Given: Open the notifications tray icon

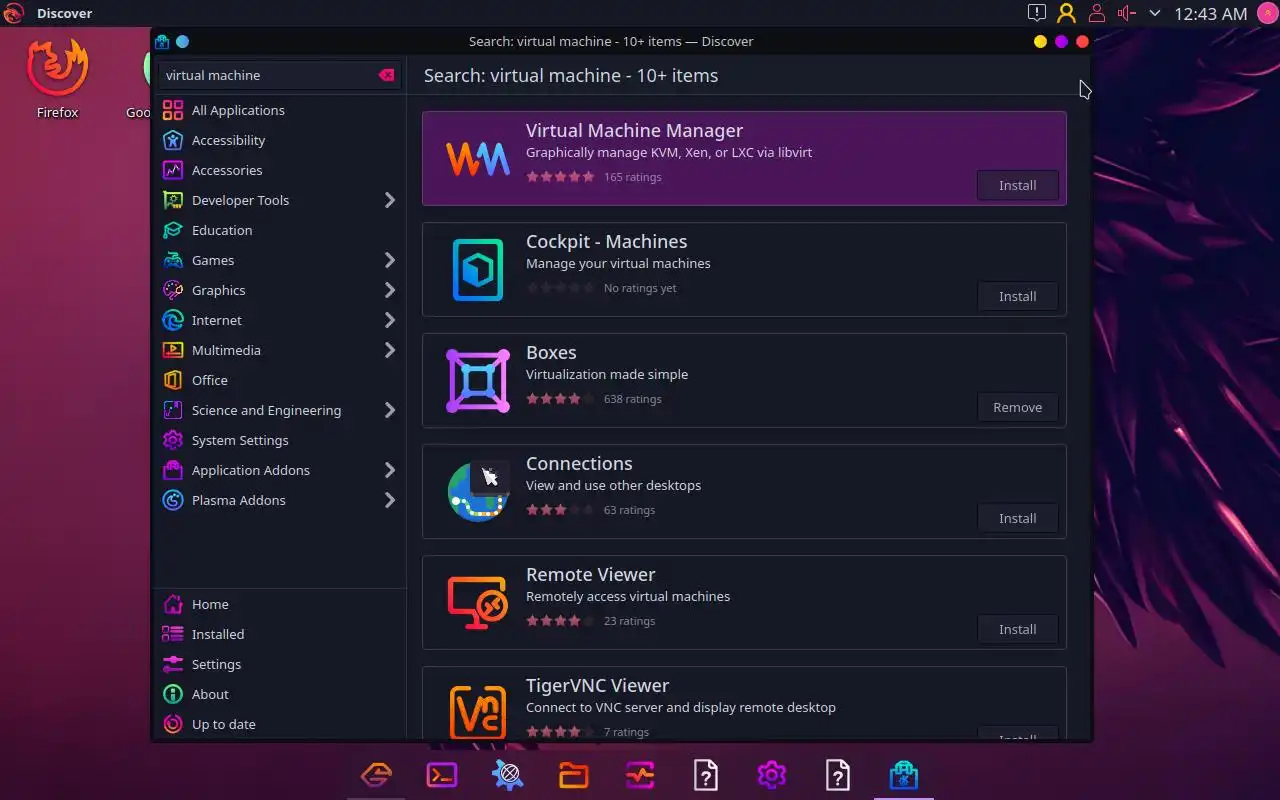Looking at the screenshot, I should 1037,13.
